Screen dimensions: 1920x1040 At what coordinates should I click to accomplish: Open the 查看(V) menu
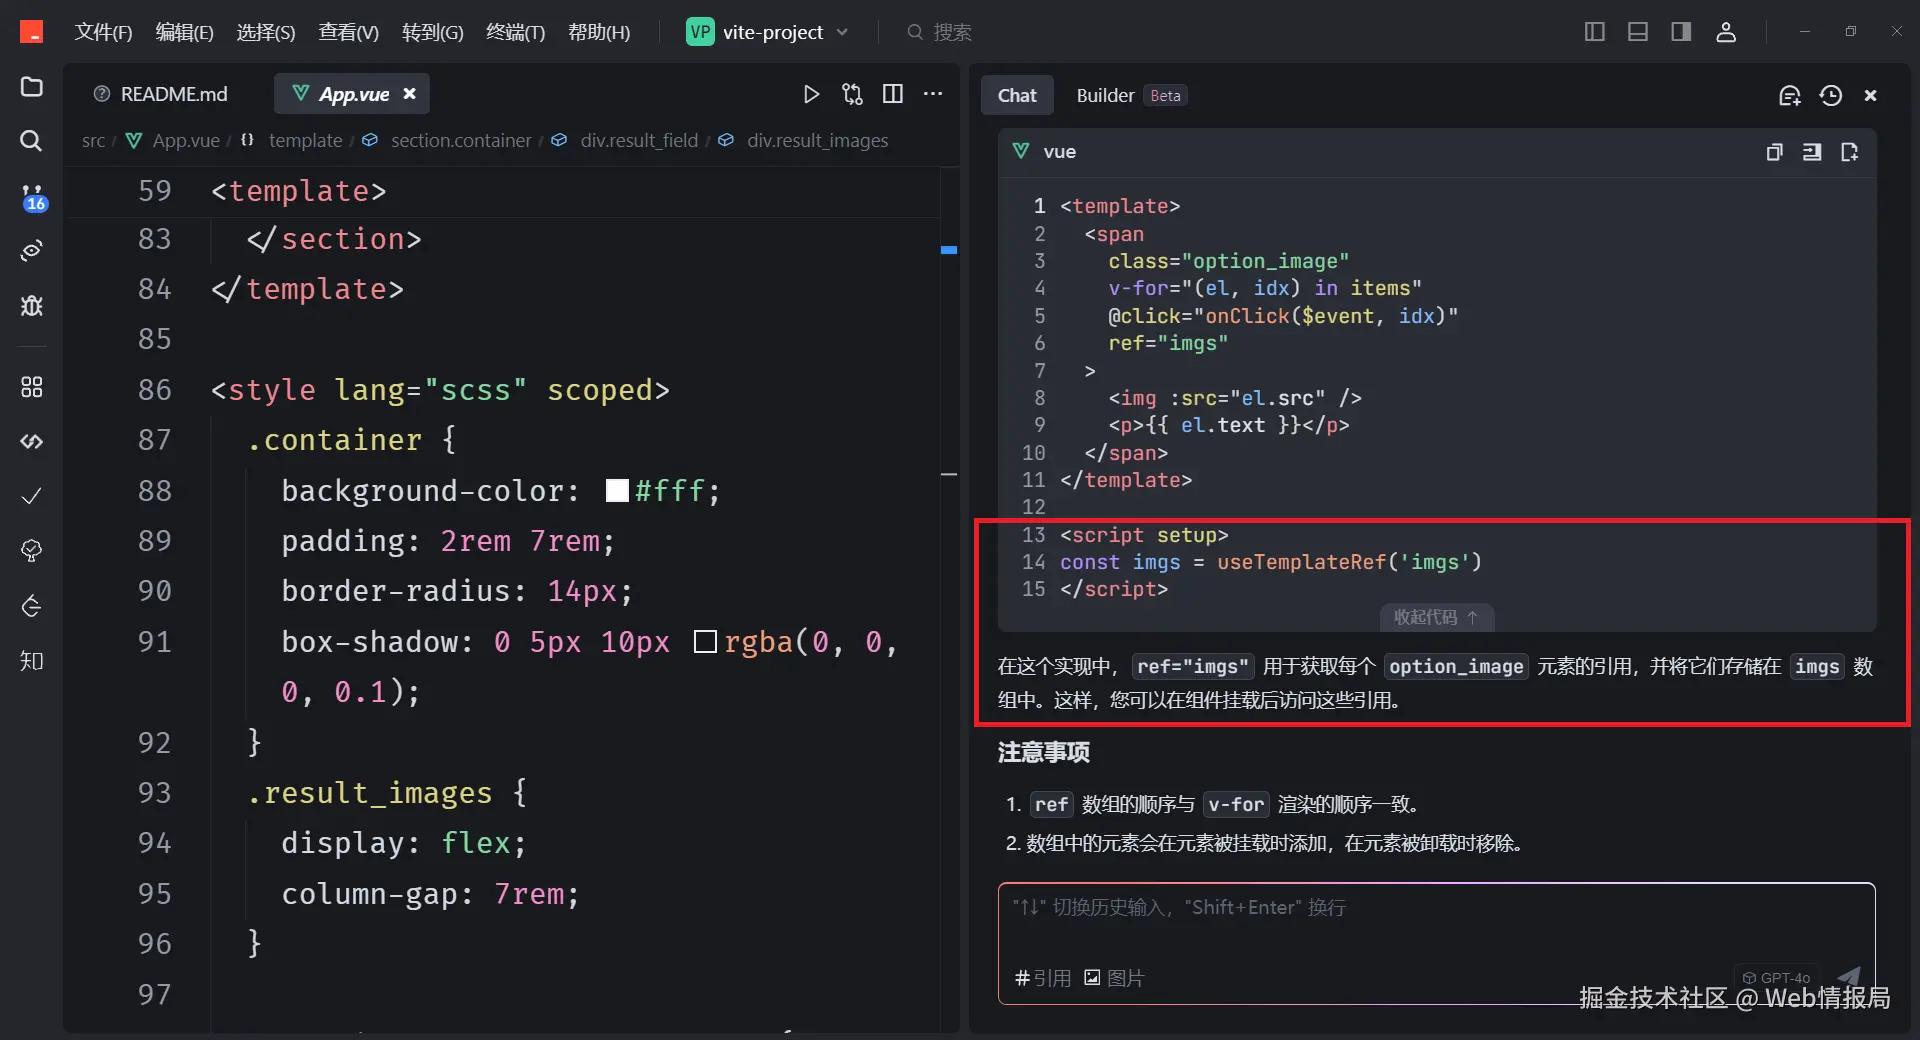tap(349, 32)
